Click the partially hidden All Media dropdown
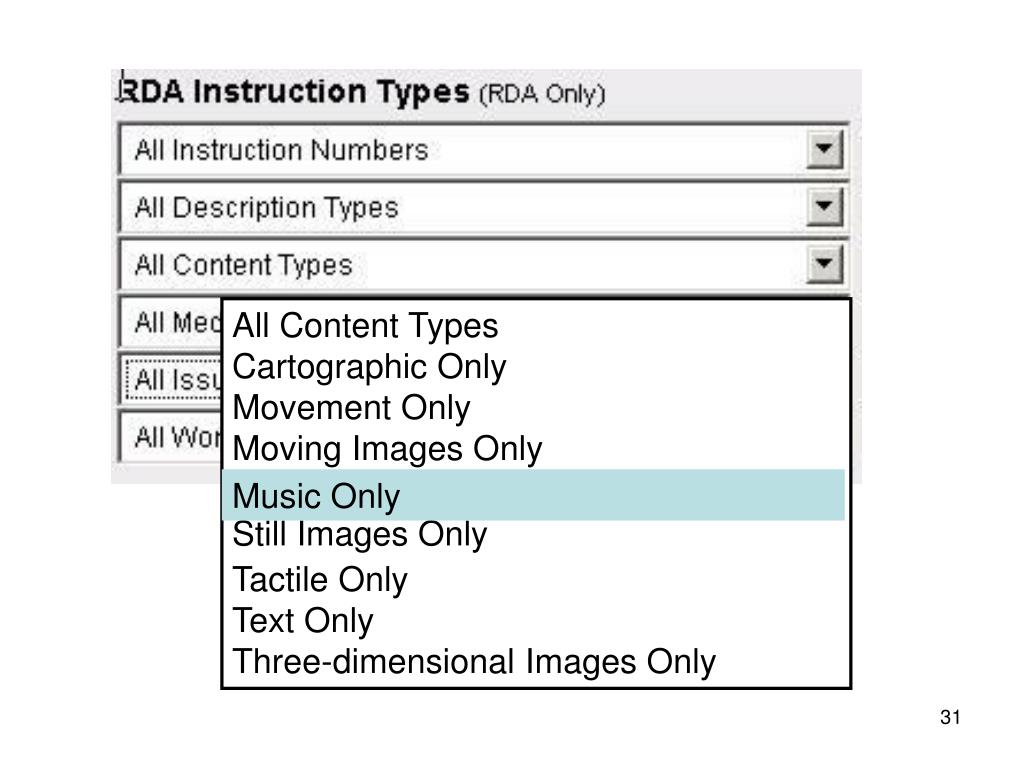The height and width of the screenshot is (768, 1024). [x=171, y=322]
